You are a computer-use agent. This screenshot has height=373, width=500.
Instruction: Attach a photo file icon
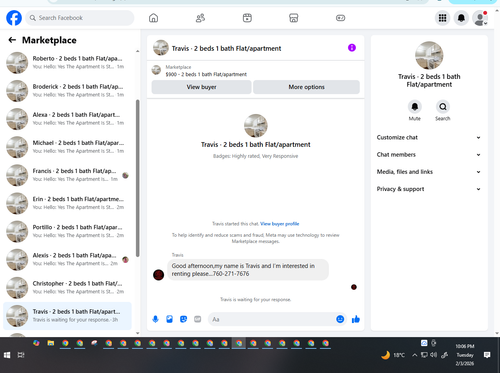coord(169,319)
